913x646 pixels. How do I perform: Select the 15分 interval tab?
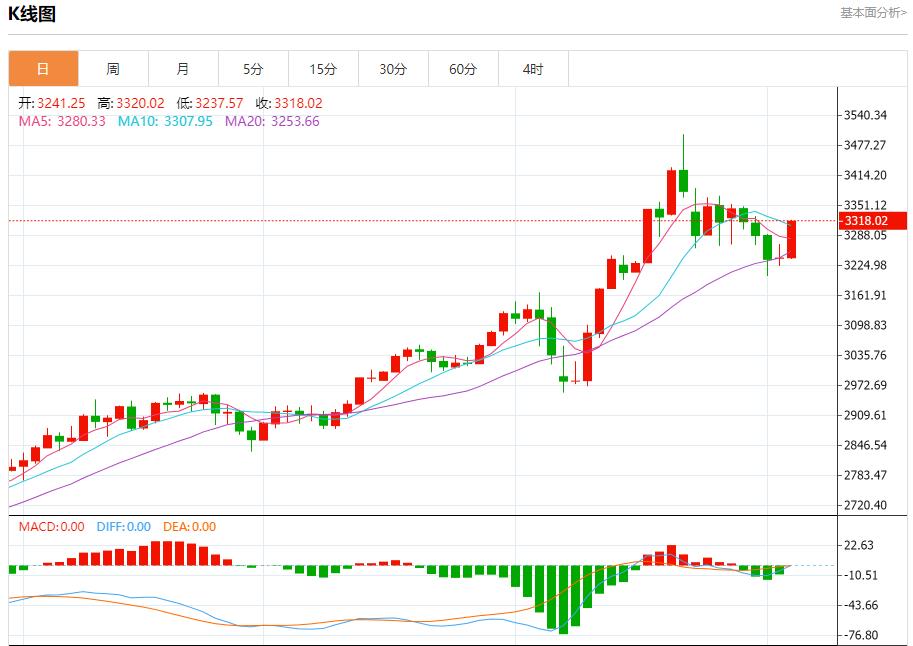point(323,69)
